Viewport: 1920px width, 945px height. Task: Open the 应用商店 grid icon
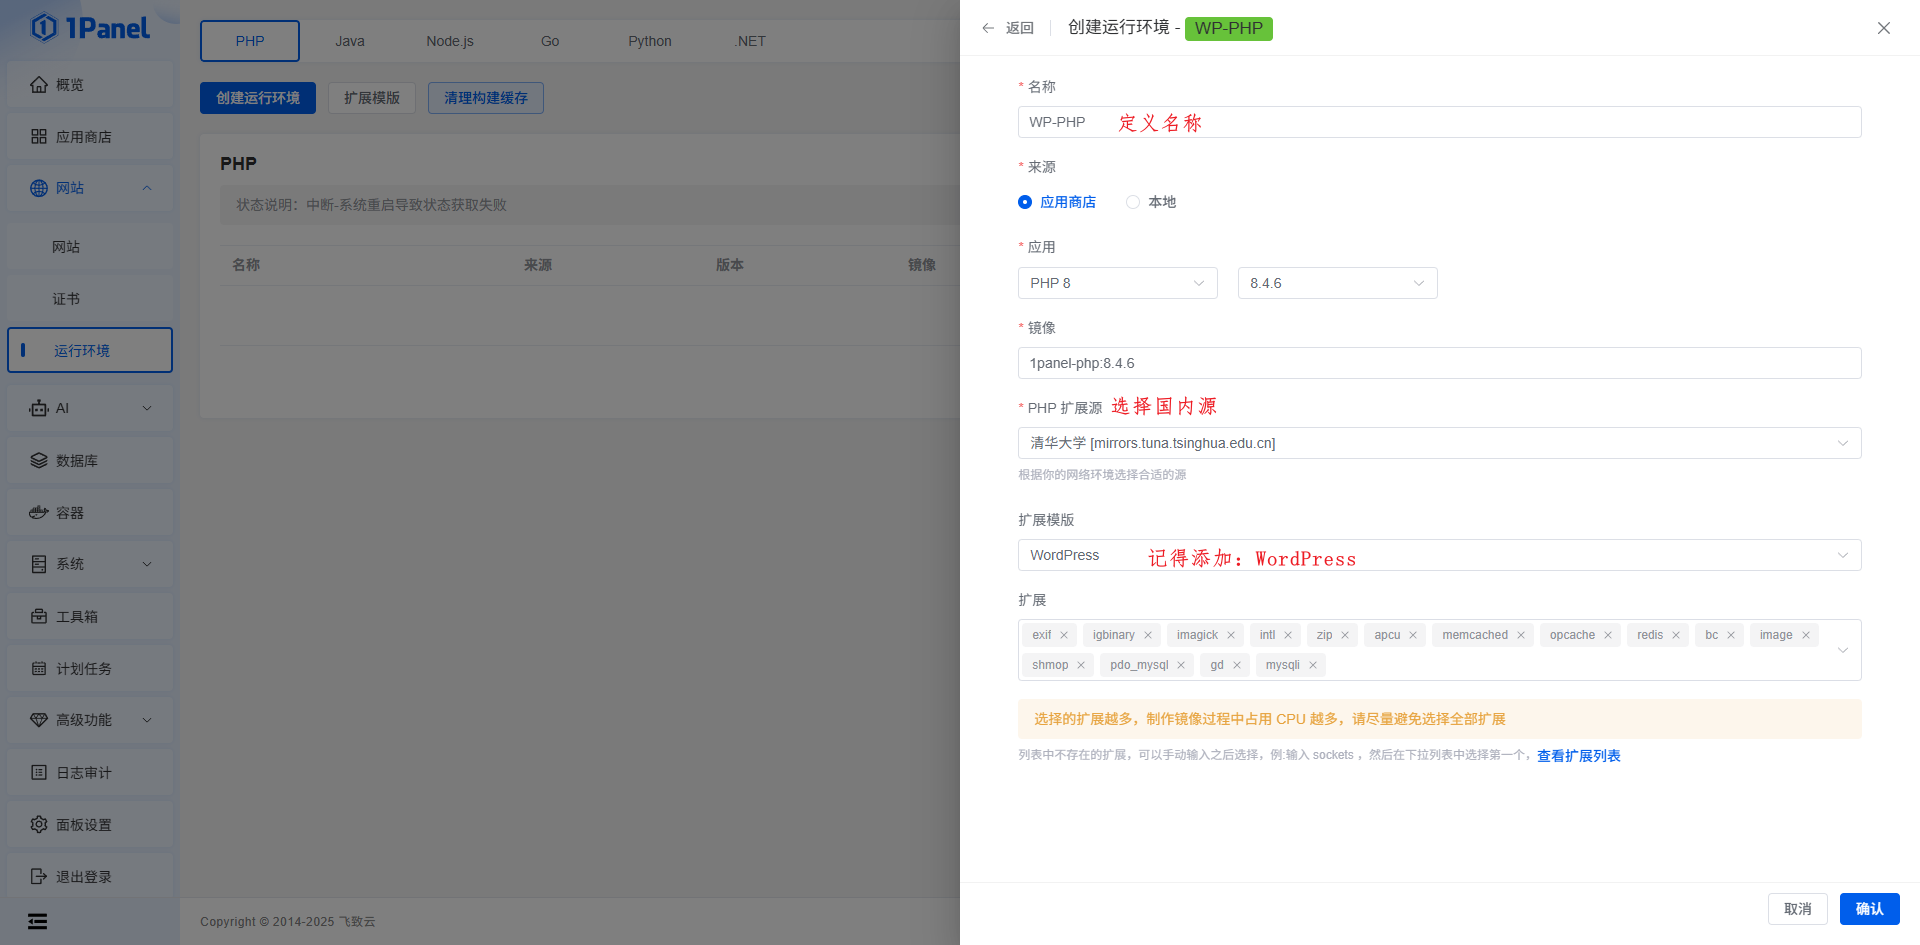pos(39,137)
